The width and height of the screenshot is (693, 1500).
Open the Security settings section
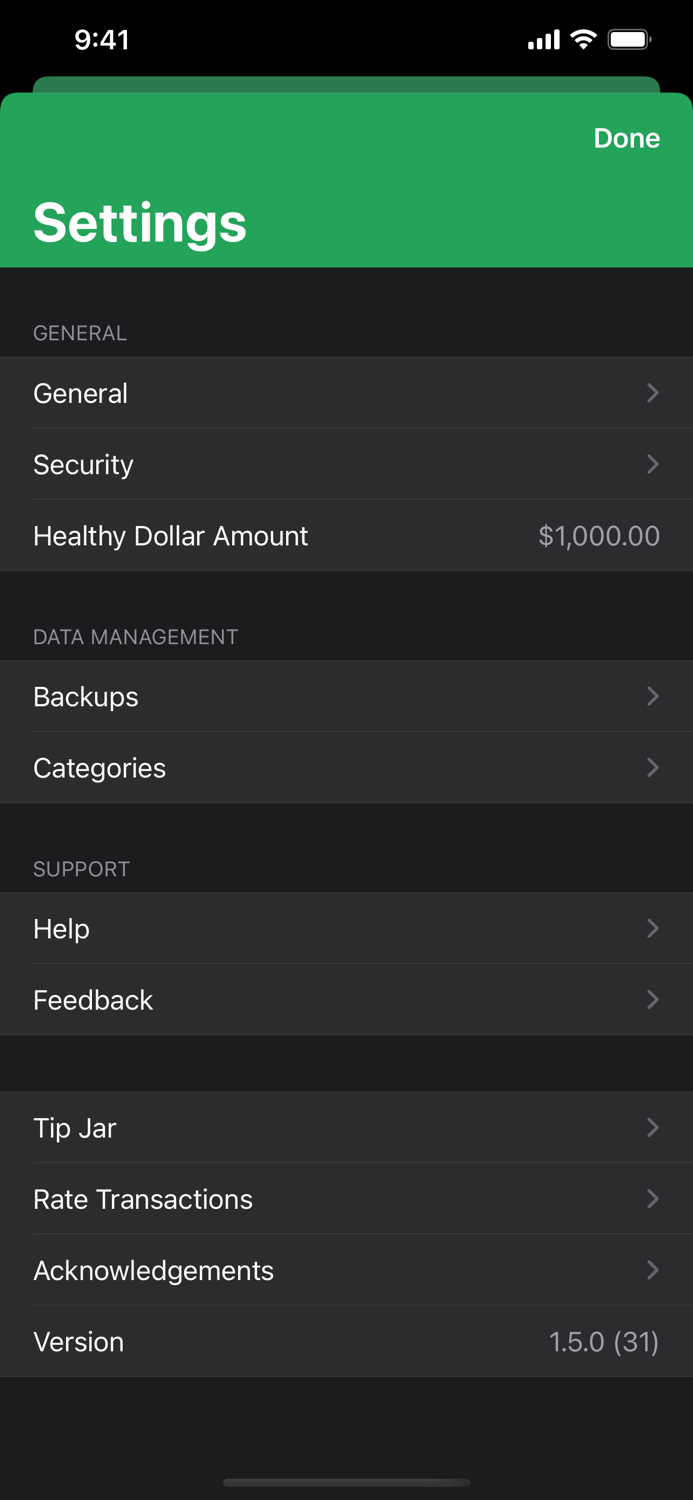tap(83, 464)
